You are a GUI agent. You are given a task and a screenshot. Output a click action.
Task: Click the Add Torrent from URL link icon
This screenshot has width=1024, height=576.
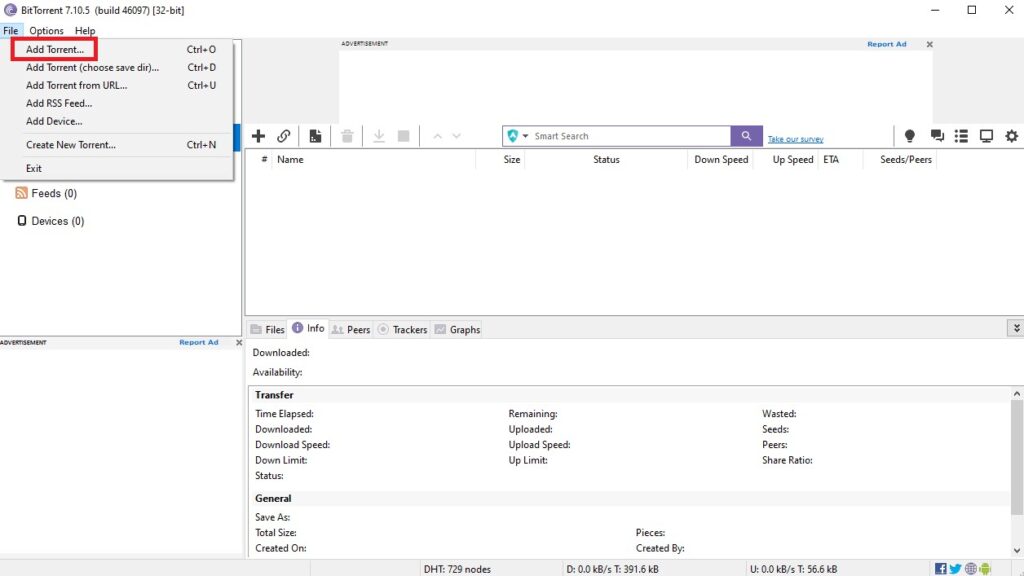coord(283,136)
